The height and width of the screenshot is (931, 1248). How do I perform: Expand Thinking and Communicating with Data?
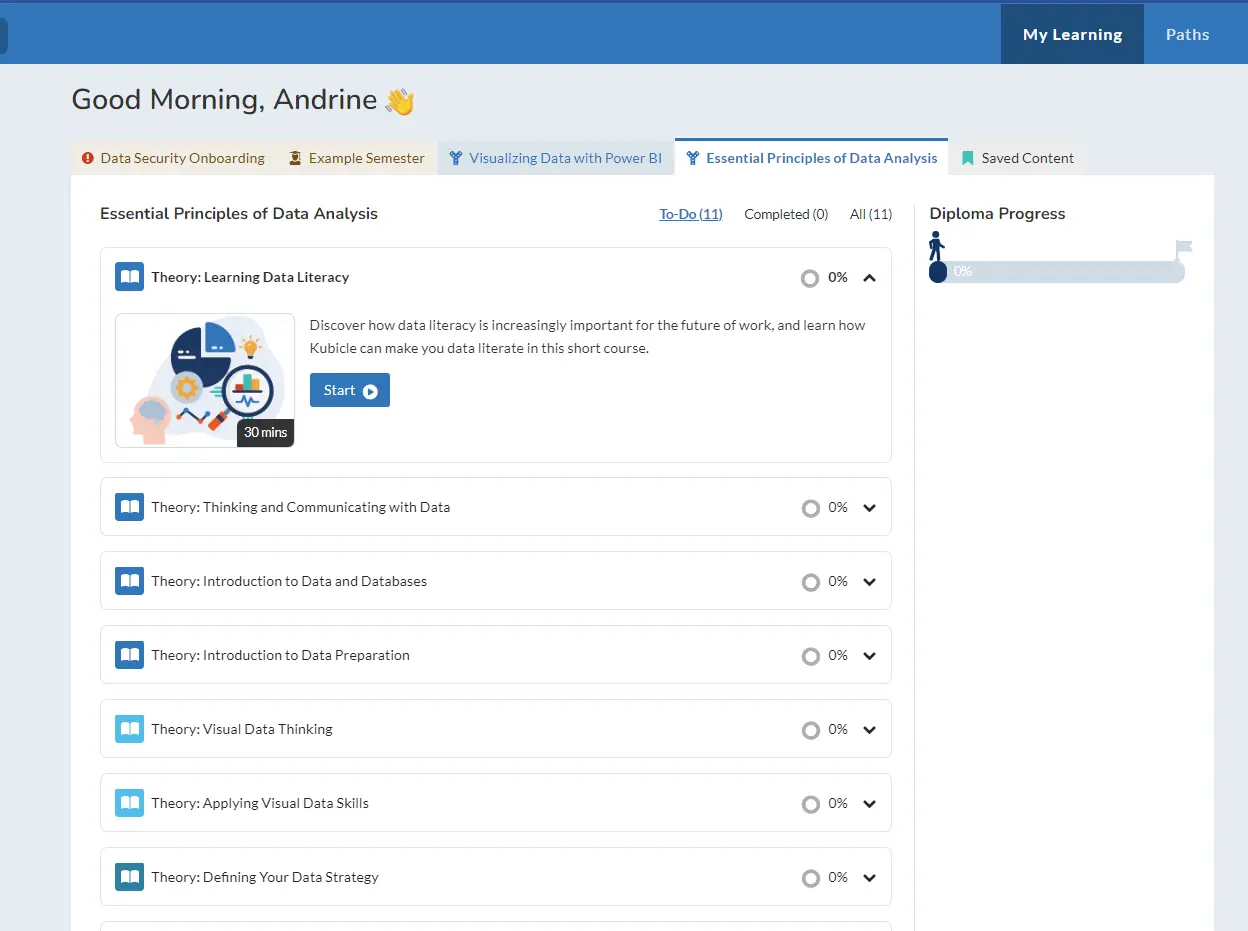869,508
